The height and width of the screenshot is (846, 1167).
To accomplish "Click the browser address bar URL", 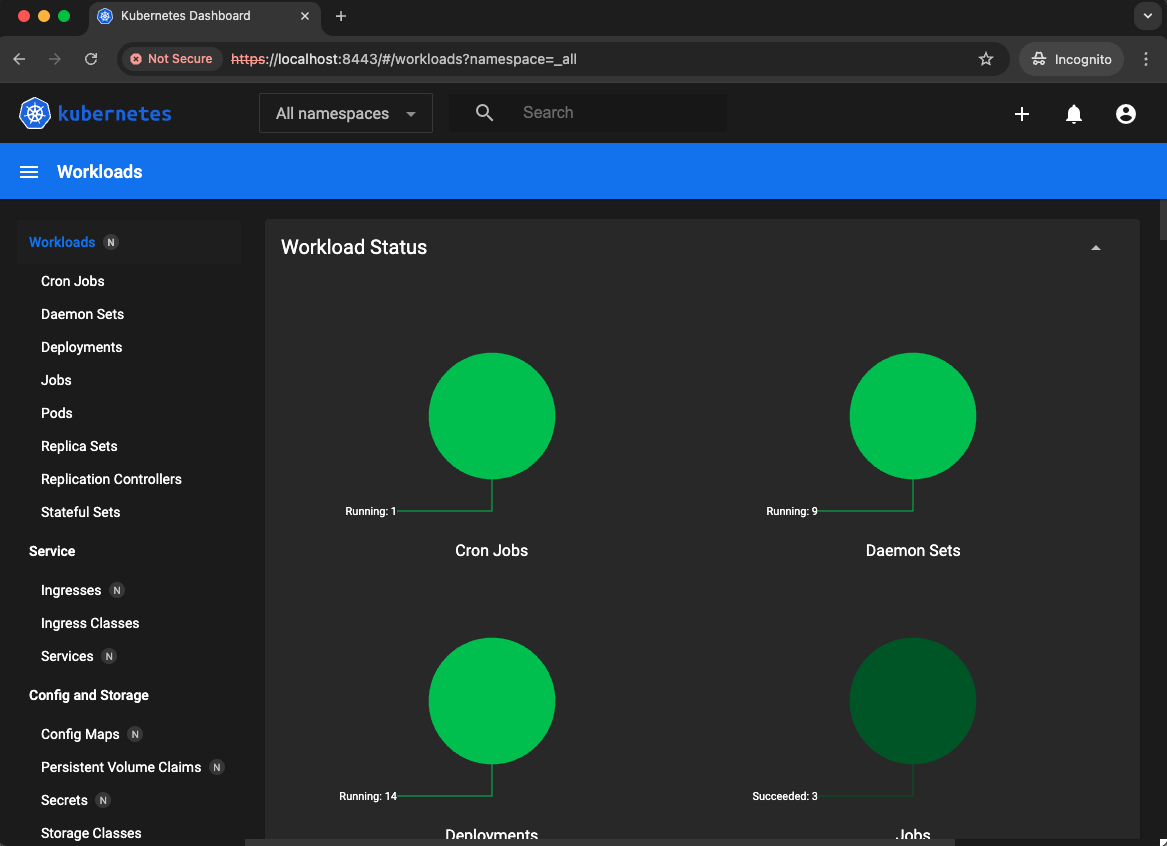I will [403, 59].
